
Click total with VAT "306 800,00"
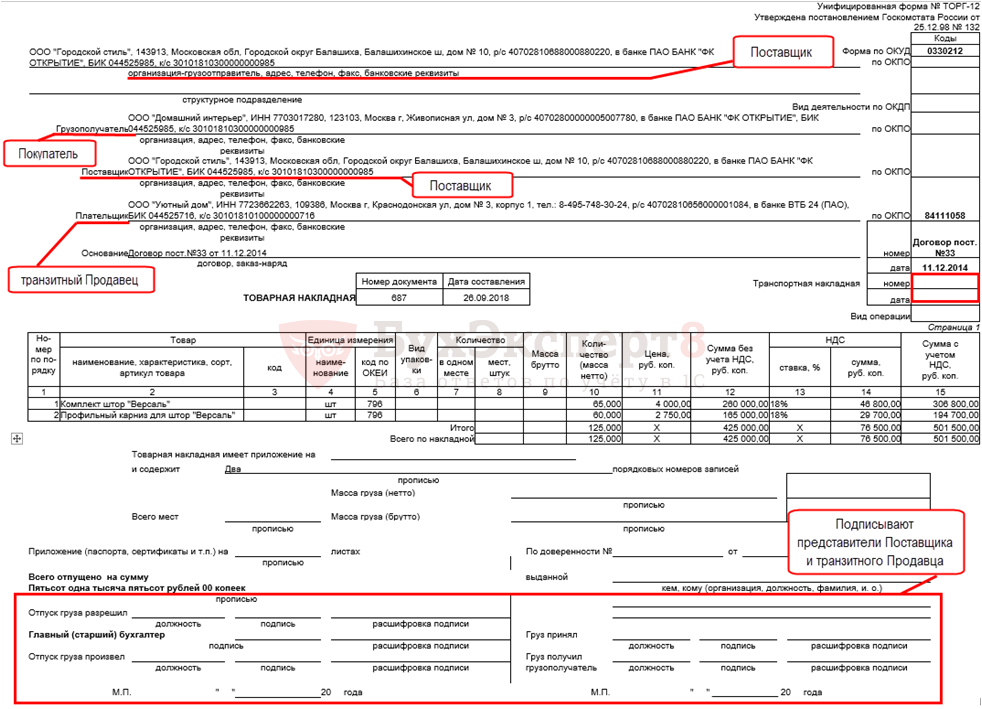(940, 404)
